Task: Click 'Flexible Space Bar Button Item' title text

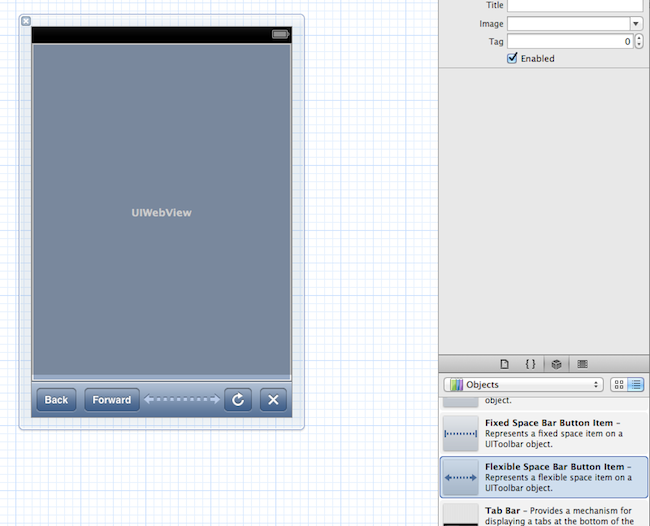Action: pyautogui.click(x=555, y=467)
